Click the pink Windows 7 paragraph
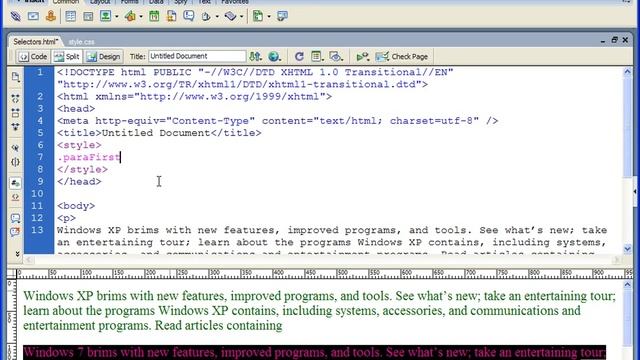 (314, 352)
